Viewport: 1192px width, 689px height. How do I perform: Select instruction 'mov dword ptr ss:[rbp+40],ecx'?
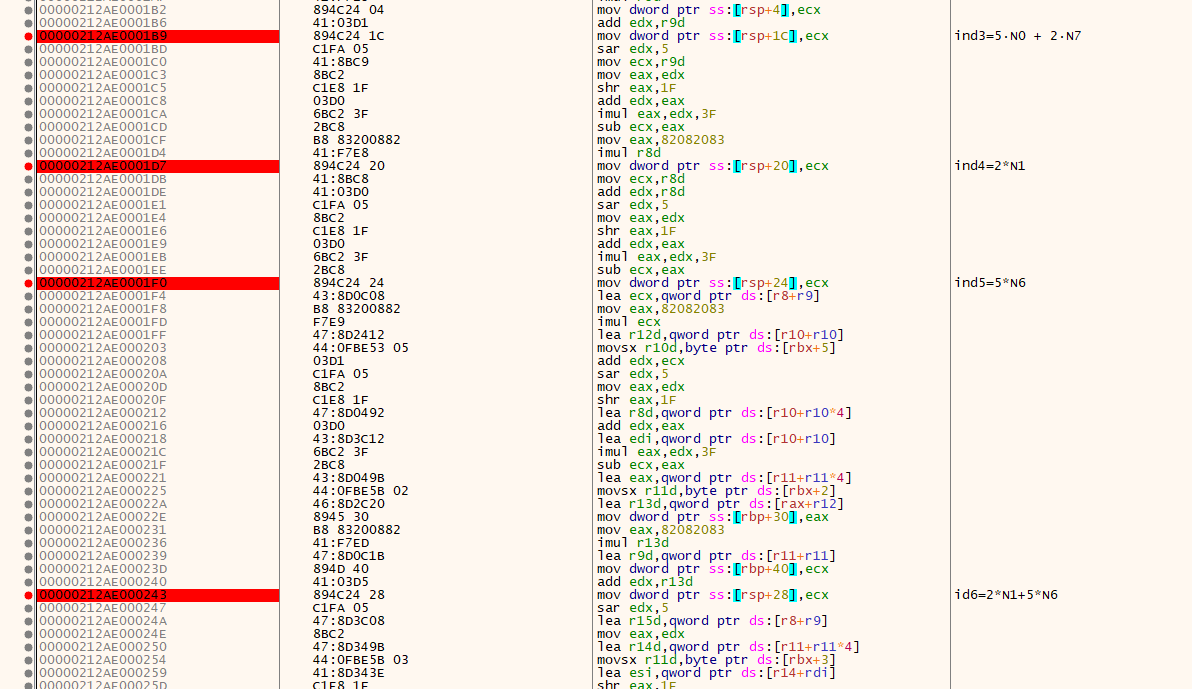point(712,569)
